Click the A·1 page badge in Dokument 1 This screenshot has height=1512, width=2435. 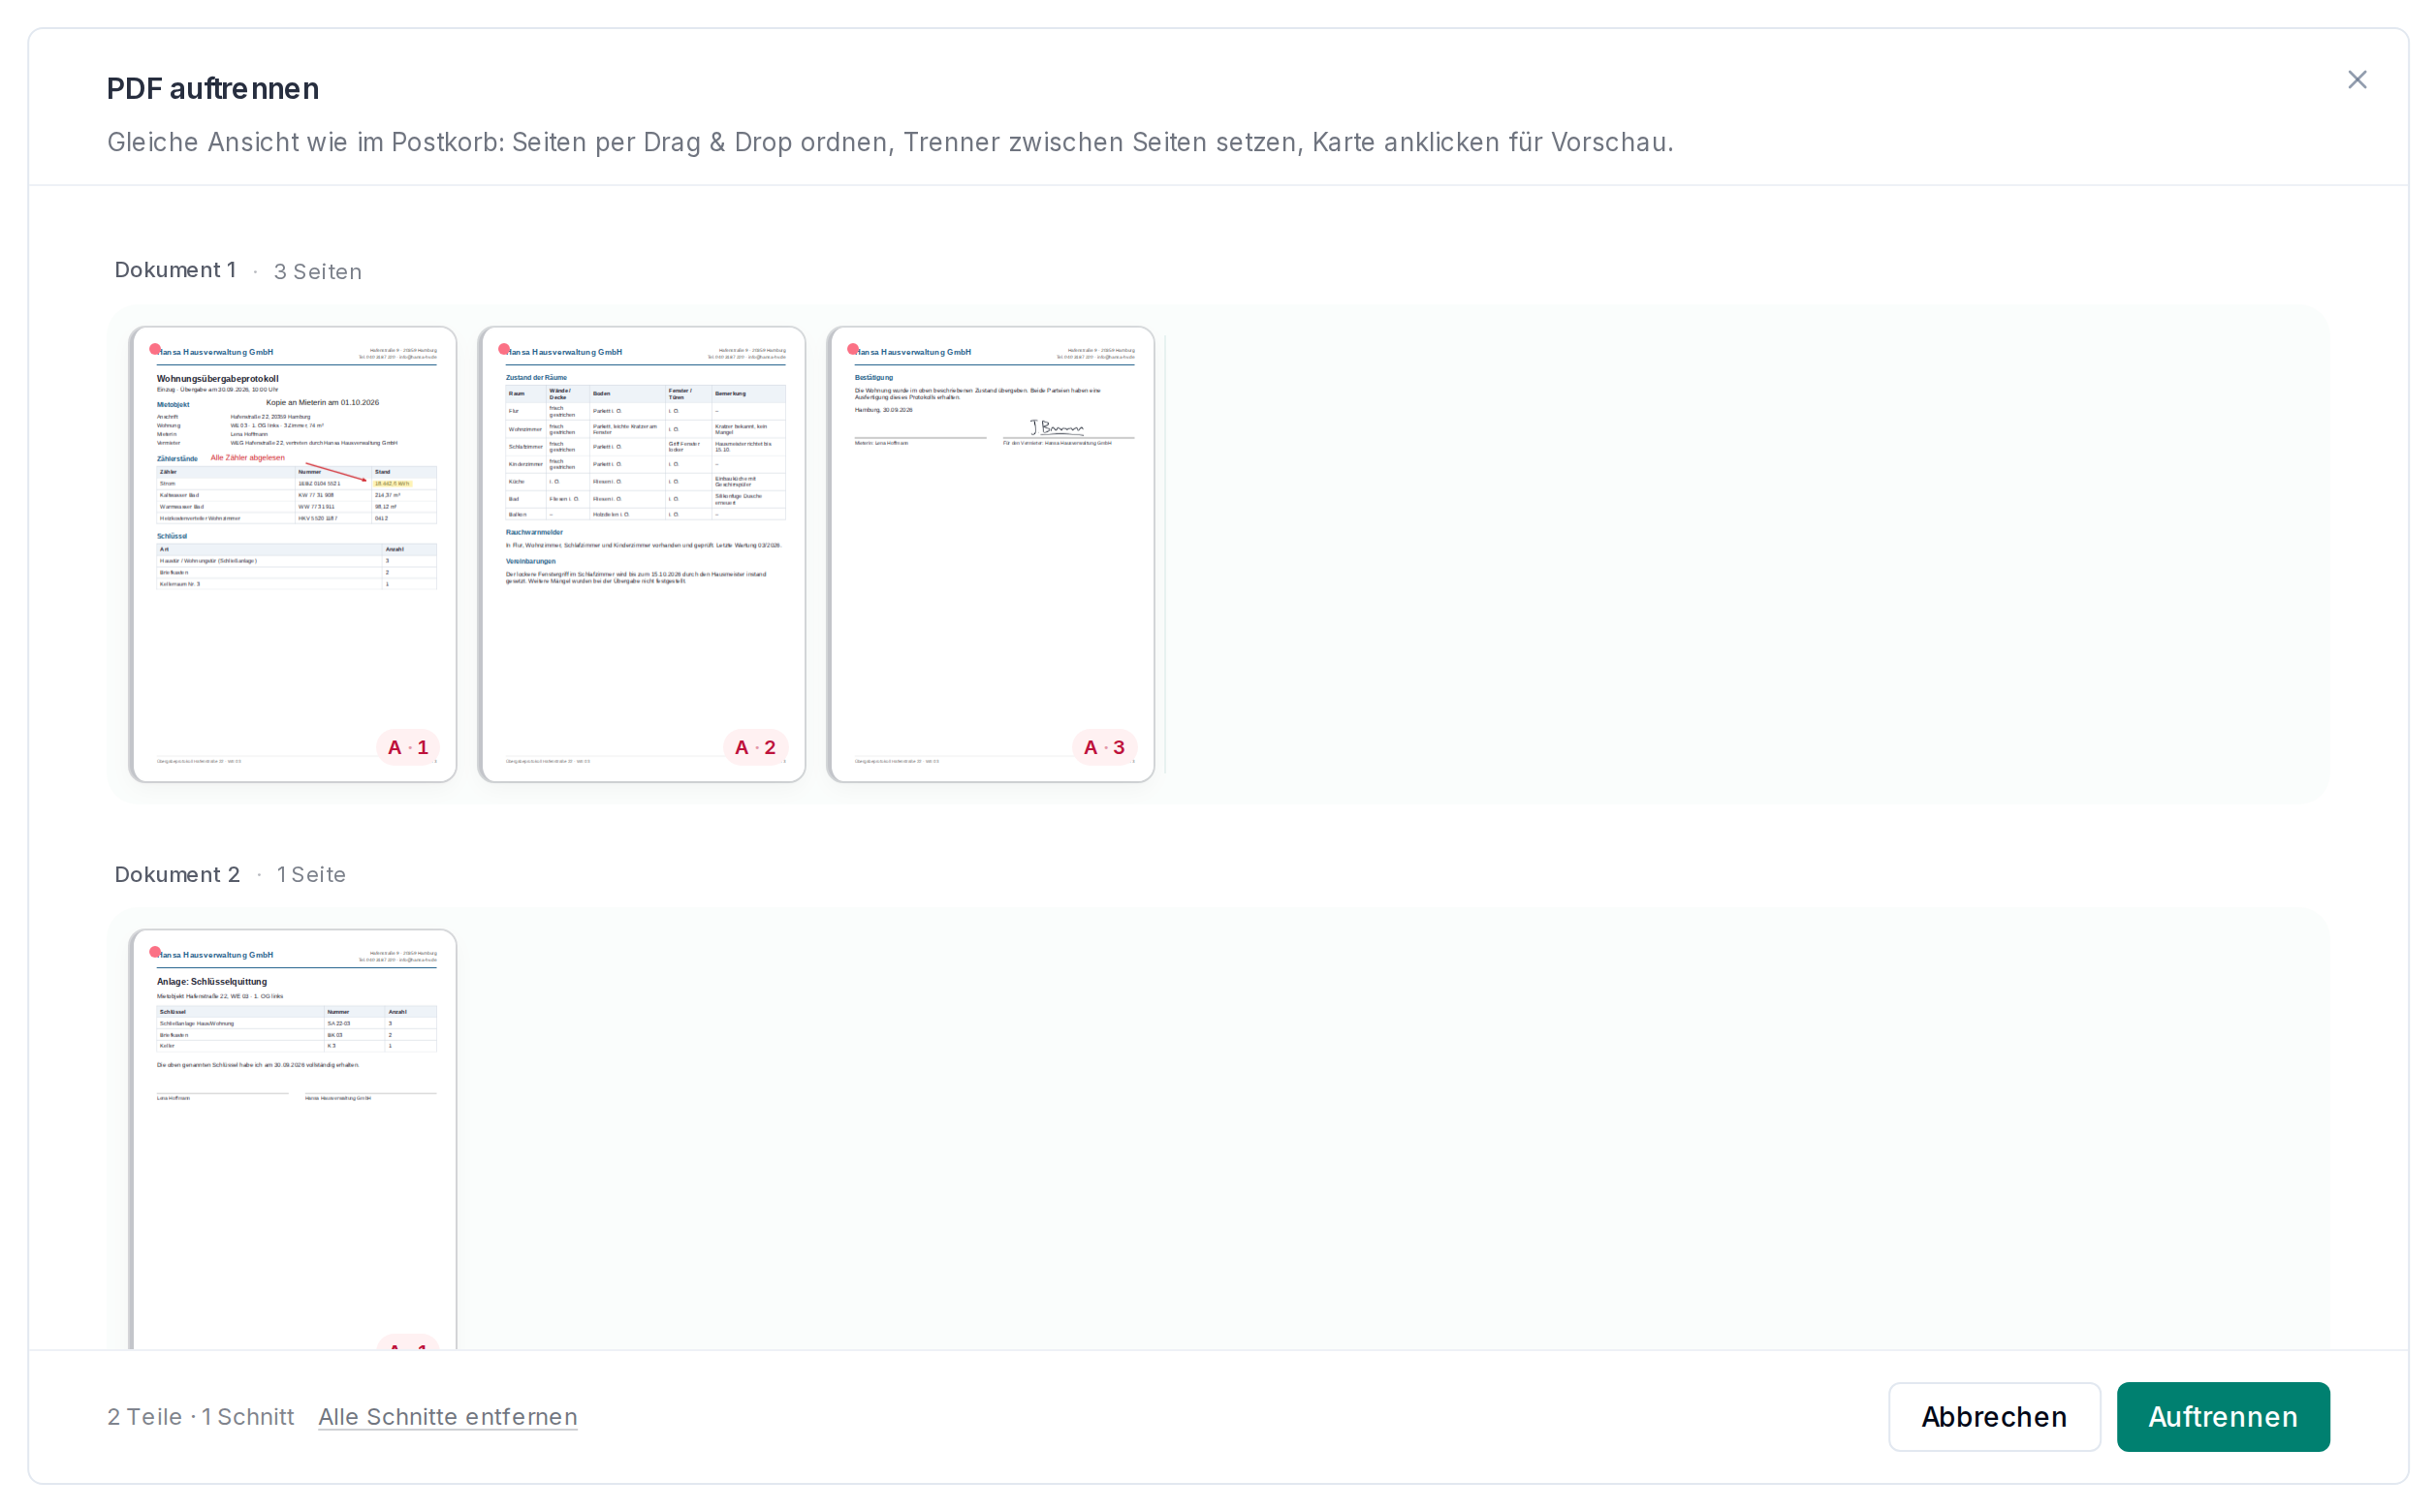click(408, 748)
